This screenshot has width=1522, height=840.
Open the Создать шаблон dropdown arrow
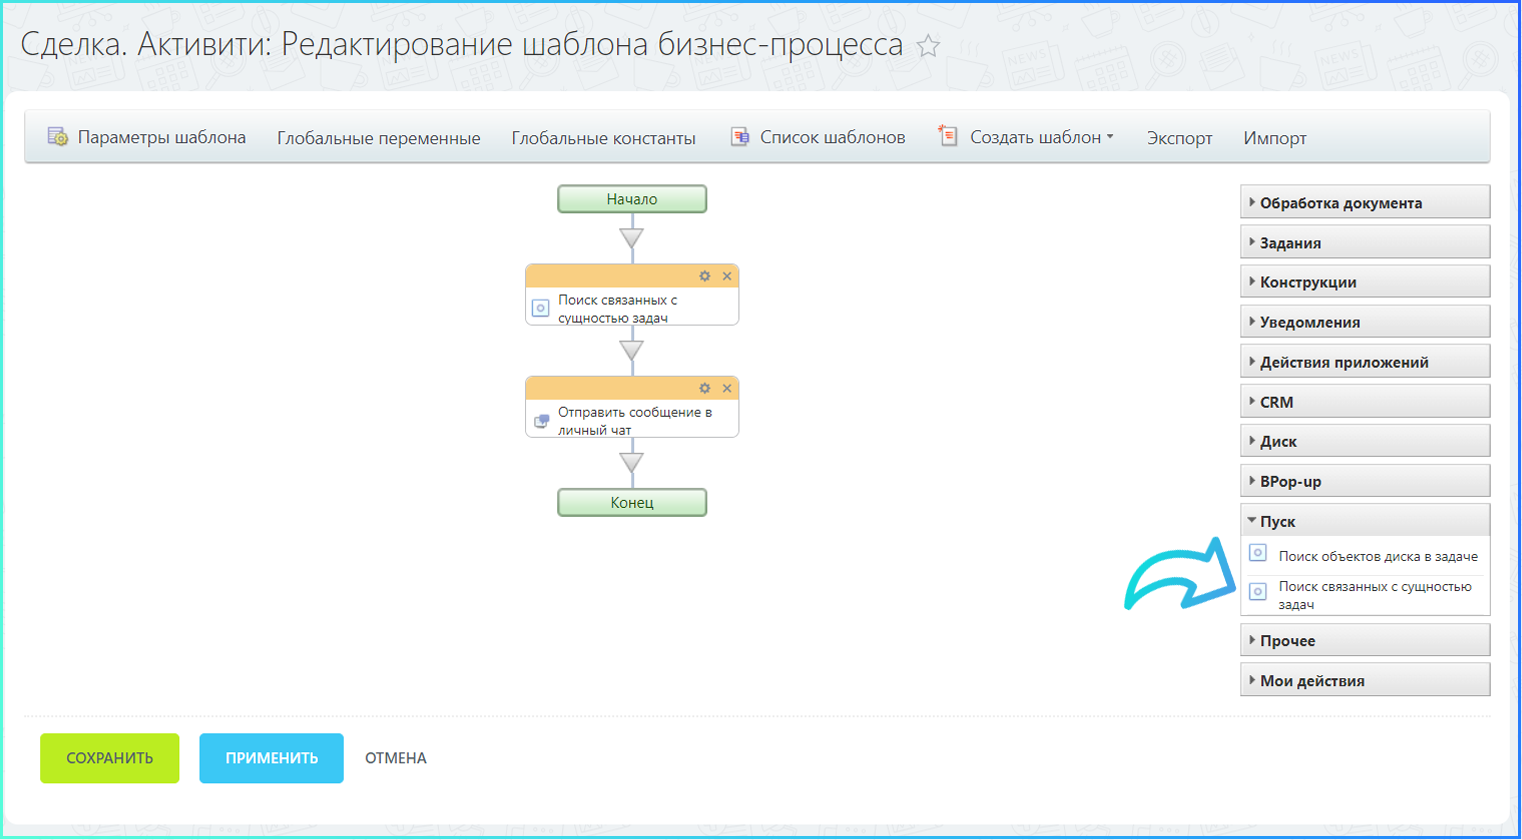(x=1110, y=137)
